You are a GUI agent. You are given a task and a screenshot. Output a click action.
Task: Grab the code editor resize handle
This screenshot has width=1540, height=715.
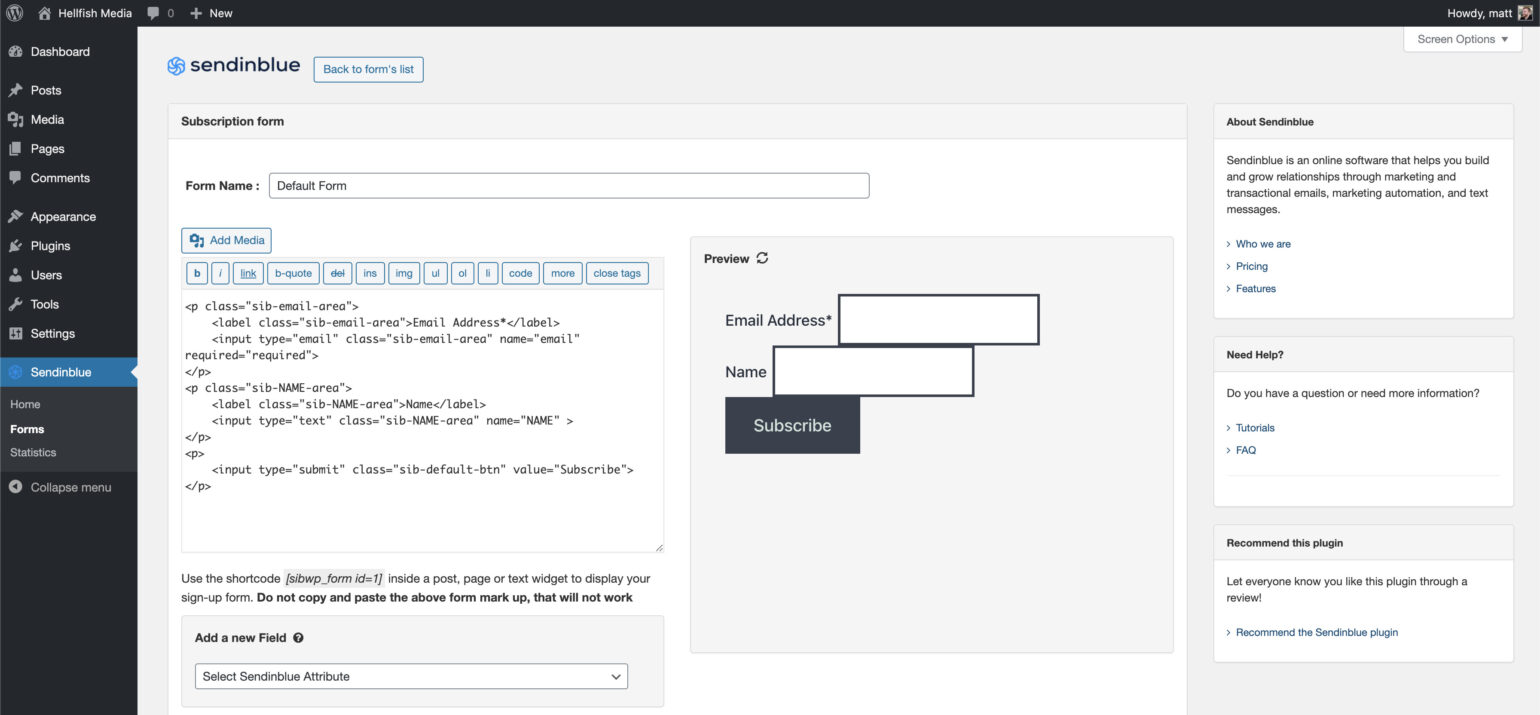tap(658, 546)
